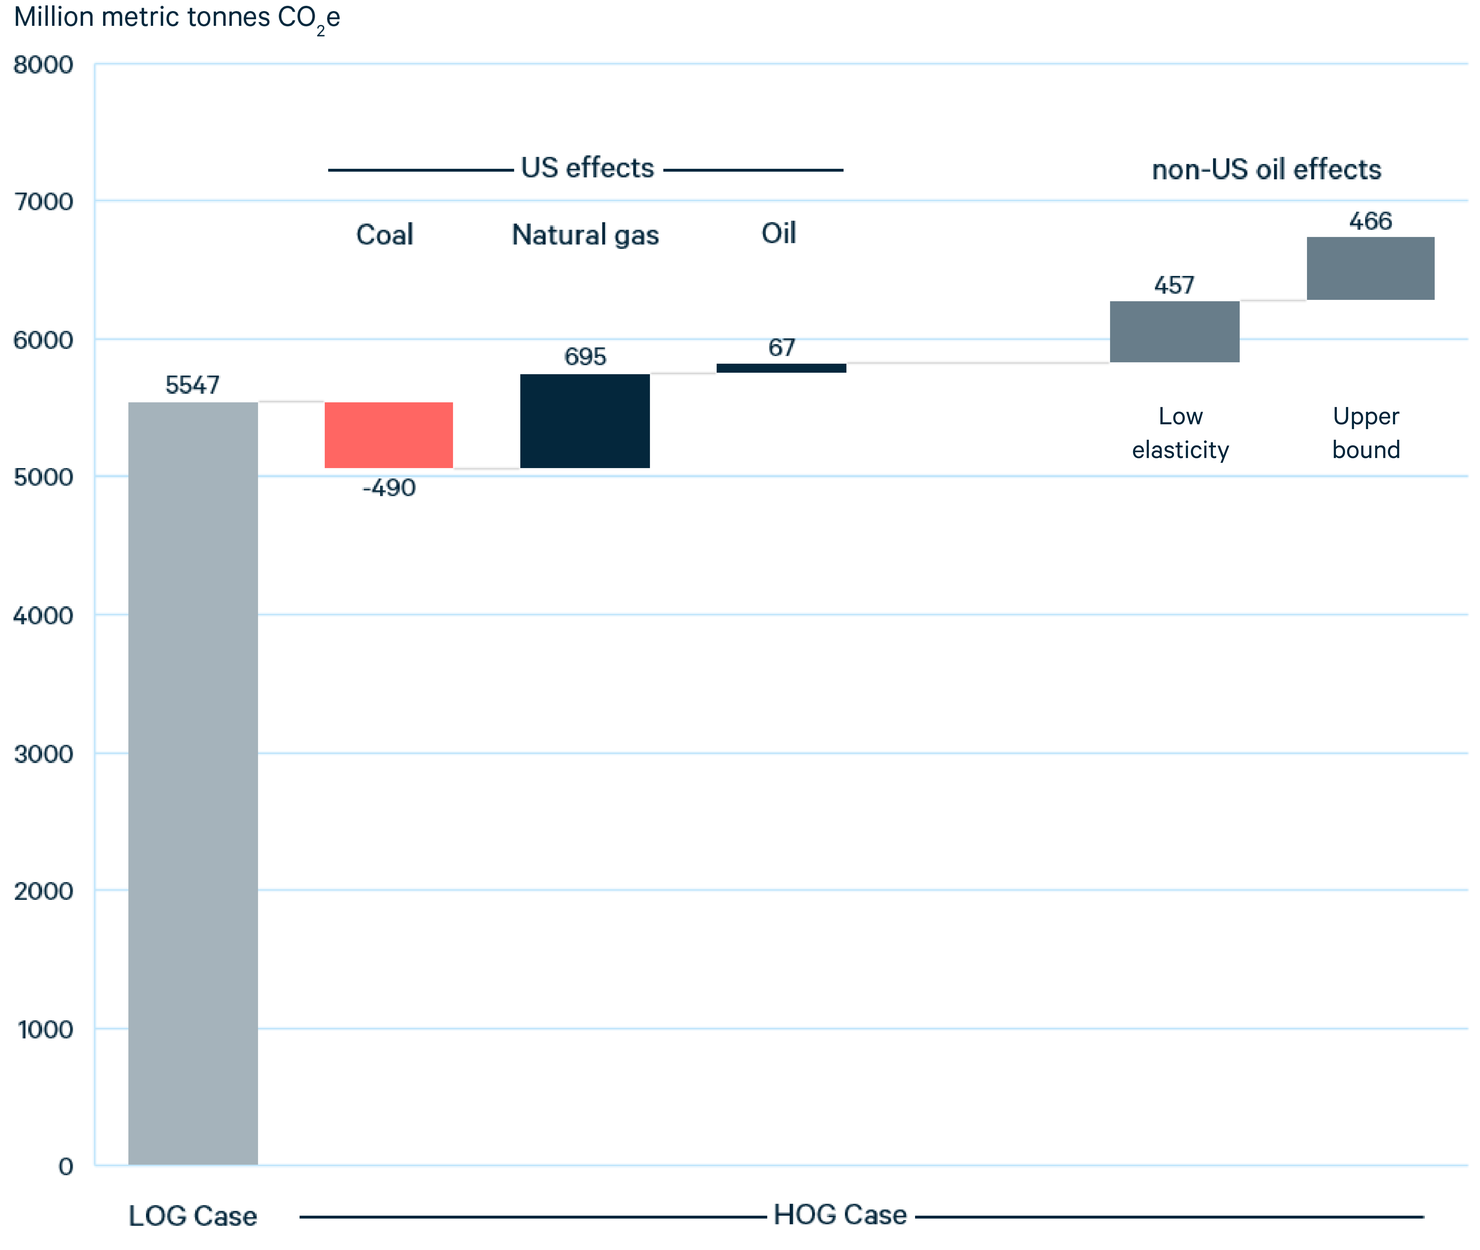Click the 8000 y-axis tick label

[44, 65]
